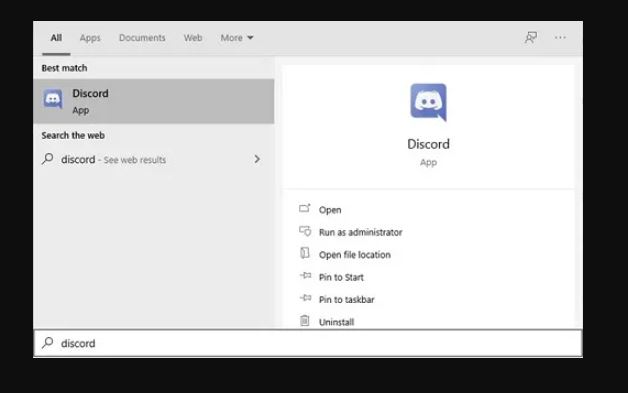Expand web results chevron arrow
This screenshot has width=628, height=393.
coord(257,159)
